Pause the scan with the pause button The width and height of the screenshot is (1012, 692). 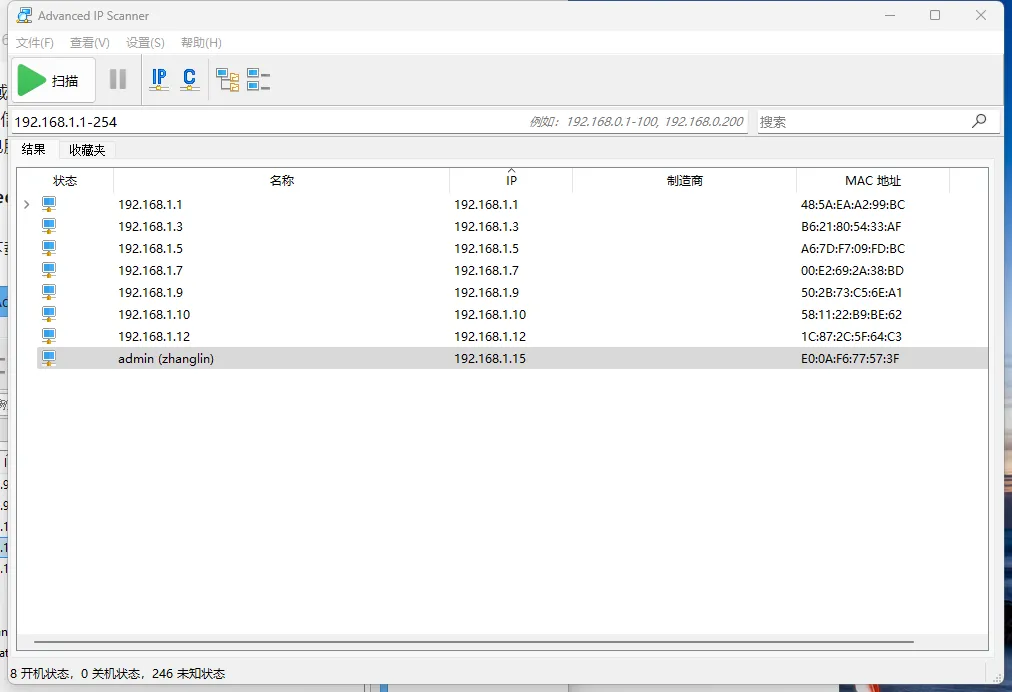click(x=118, y=79)
